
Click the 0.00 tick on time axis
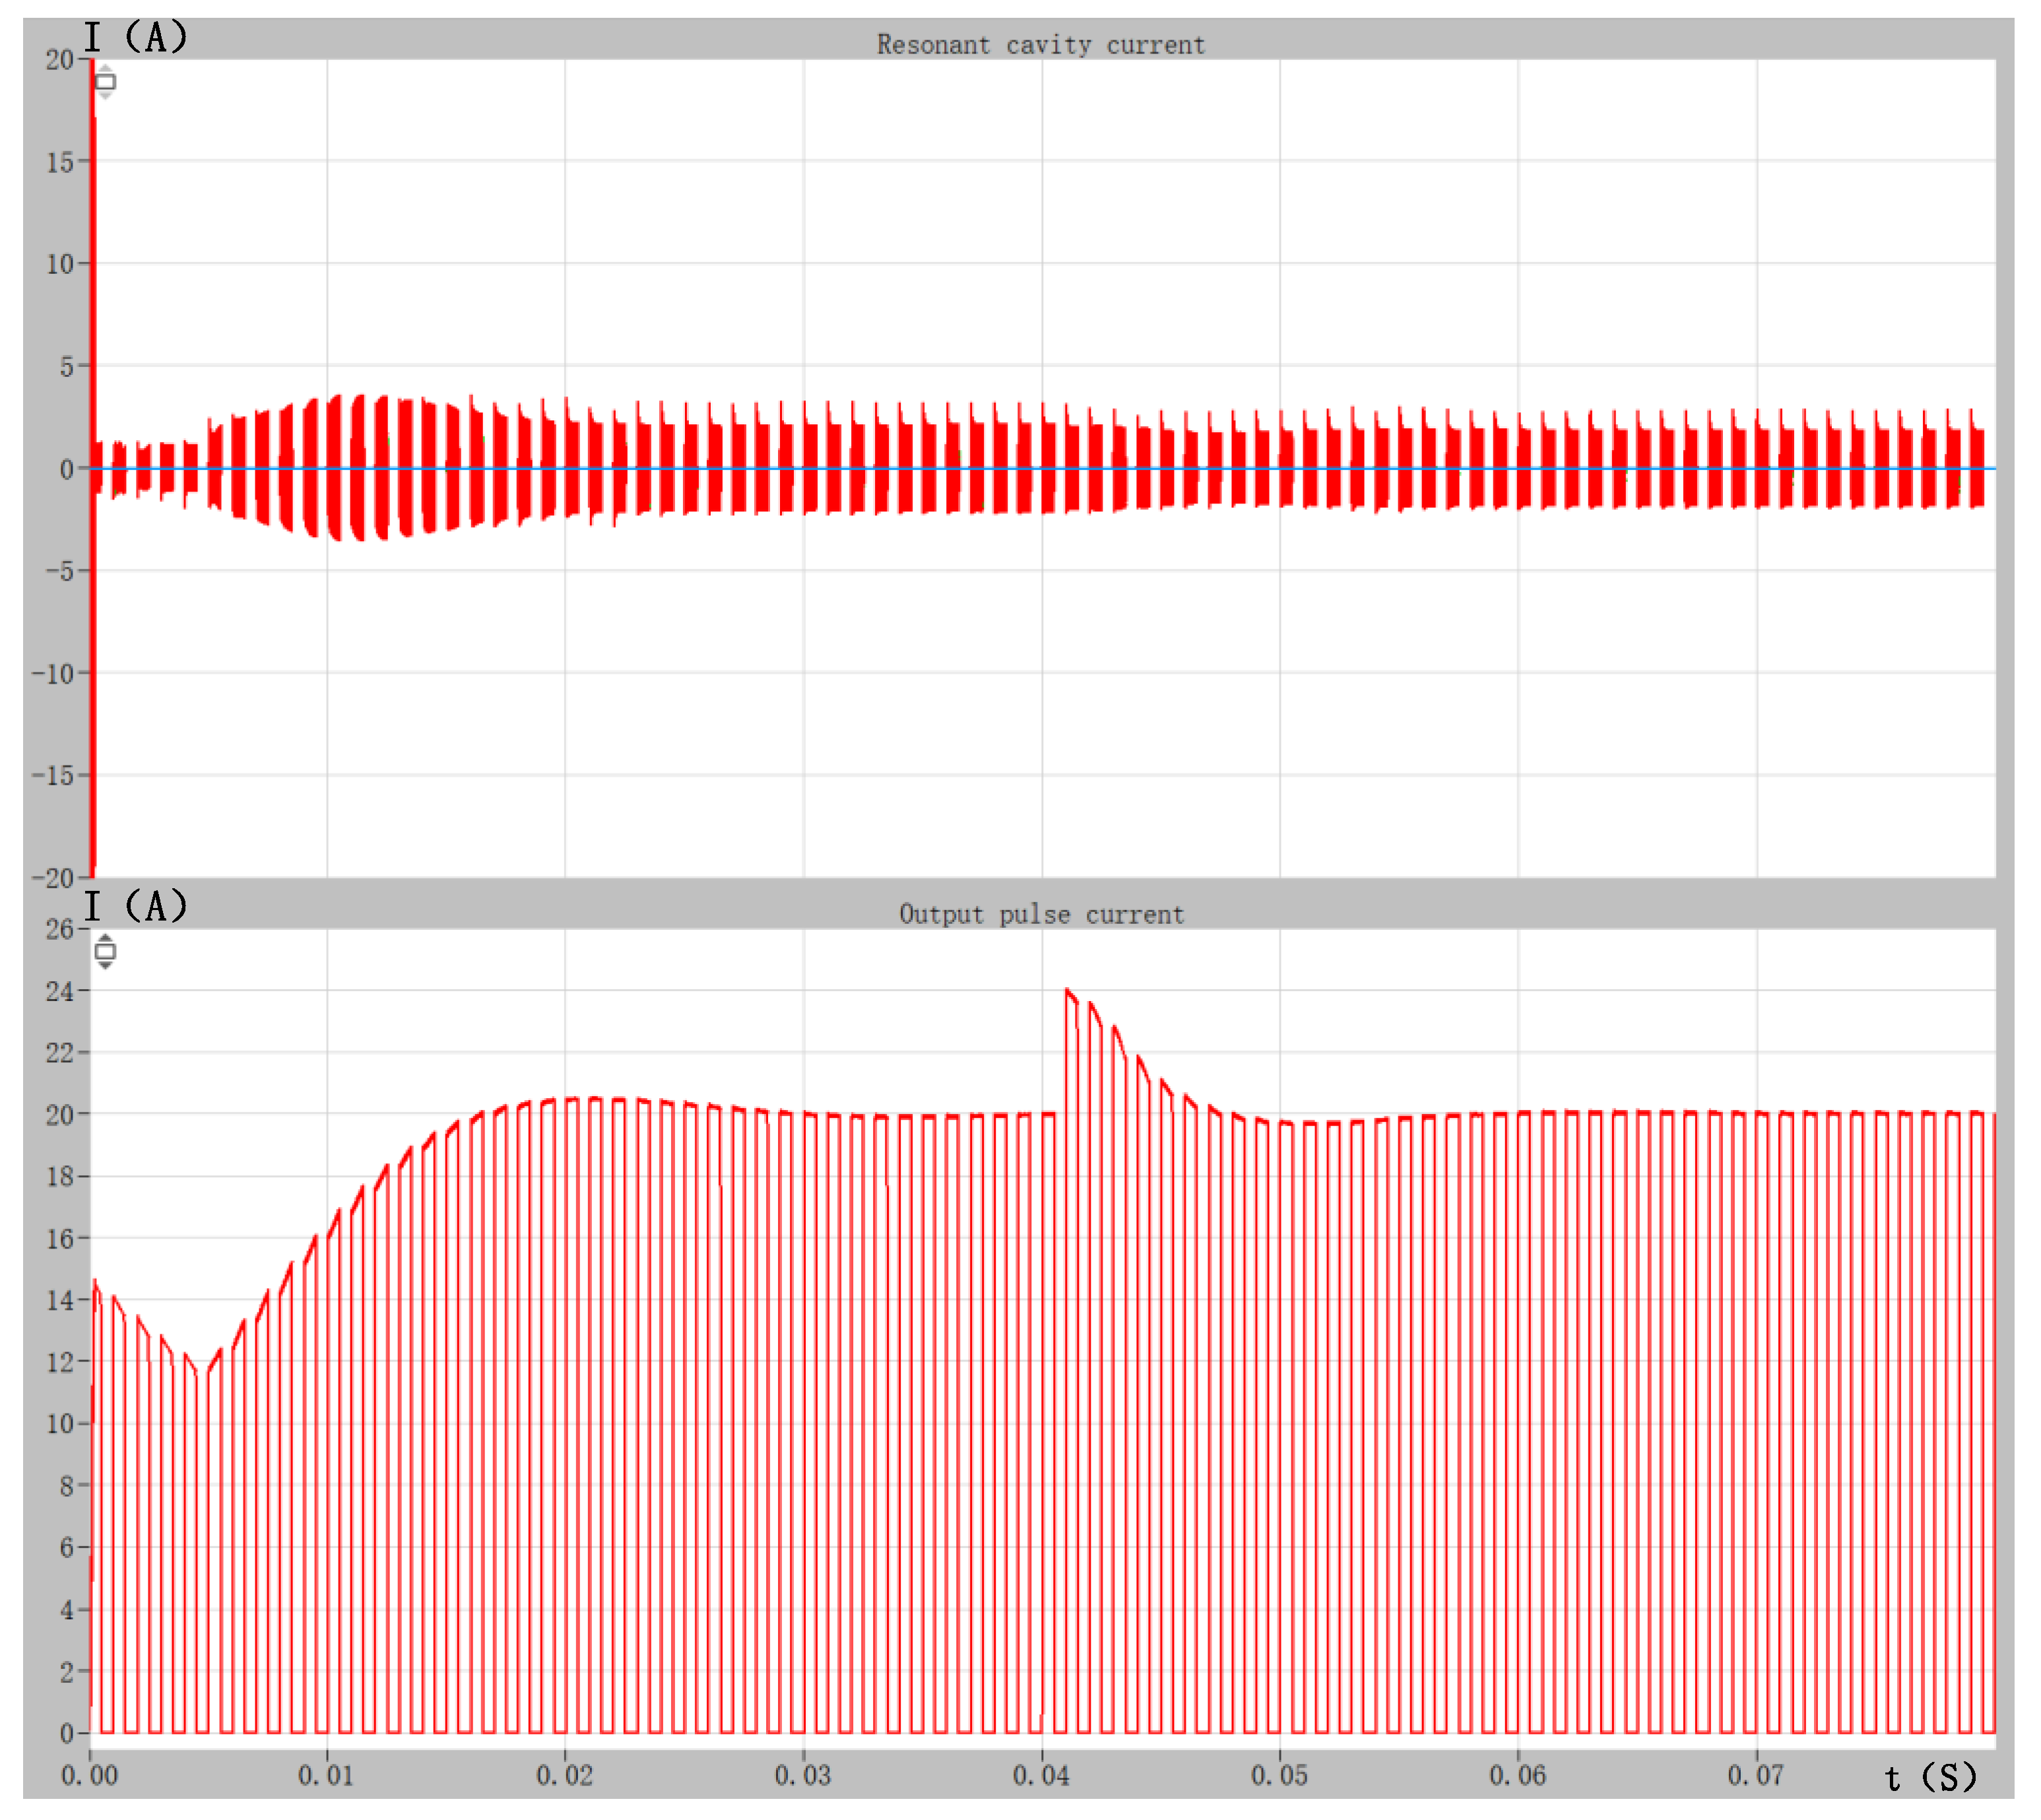point(89,1775)
